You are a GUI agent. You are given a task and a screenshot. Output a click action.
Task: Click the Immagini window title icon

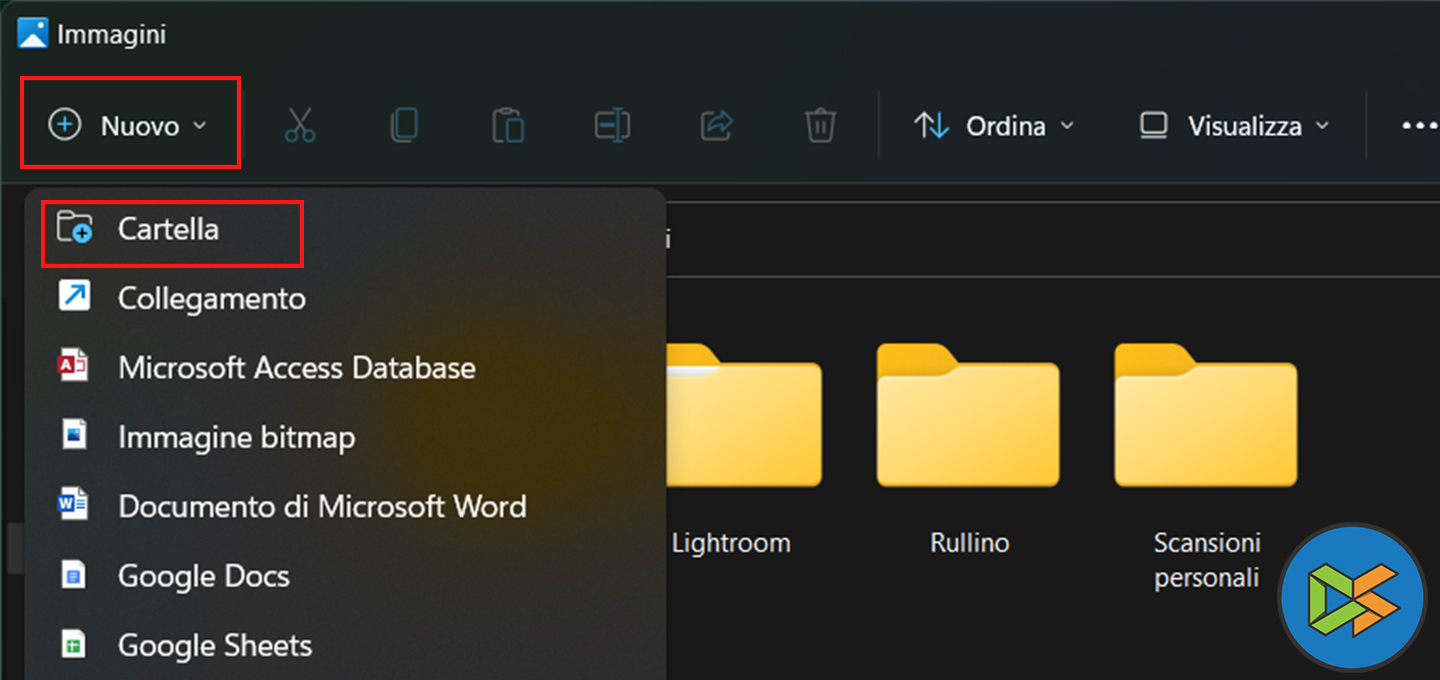click(32, 34)
